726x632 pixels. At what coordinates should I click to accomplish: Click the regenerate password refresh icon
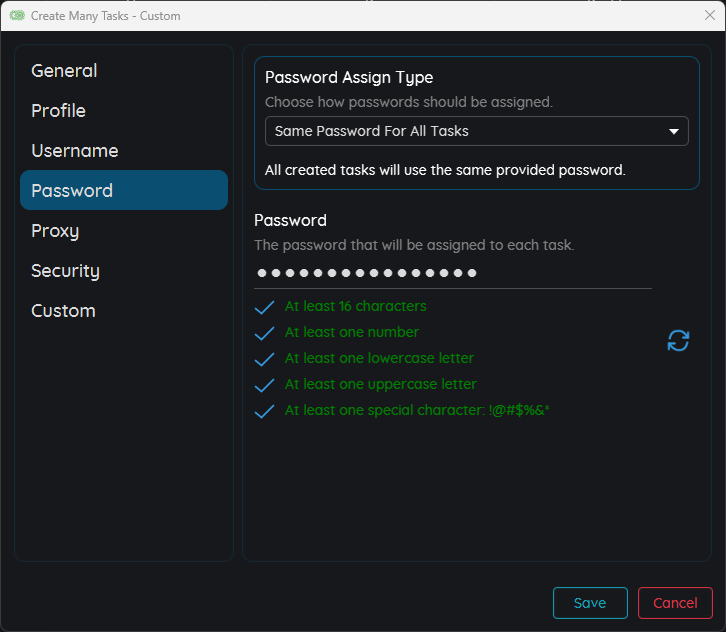(678, 341)
